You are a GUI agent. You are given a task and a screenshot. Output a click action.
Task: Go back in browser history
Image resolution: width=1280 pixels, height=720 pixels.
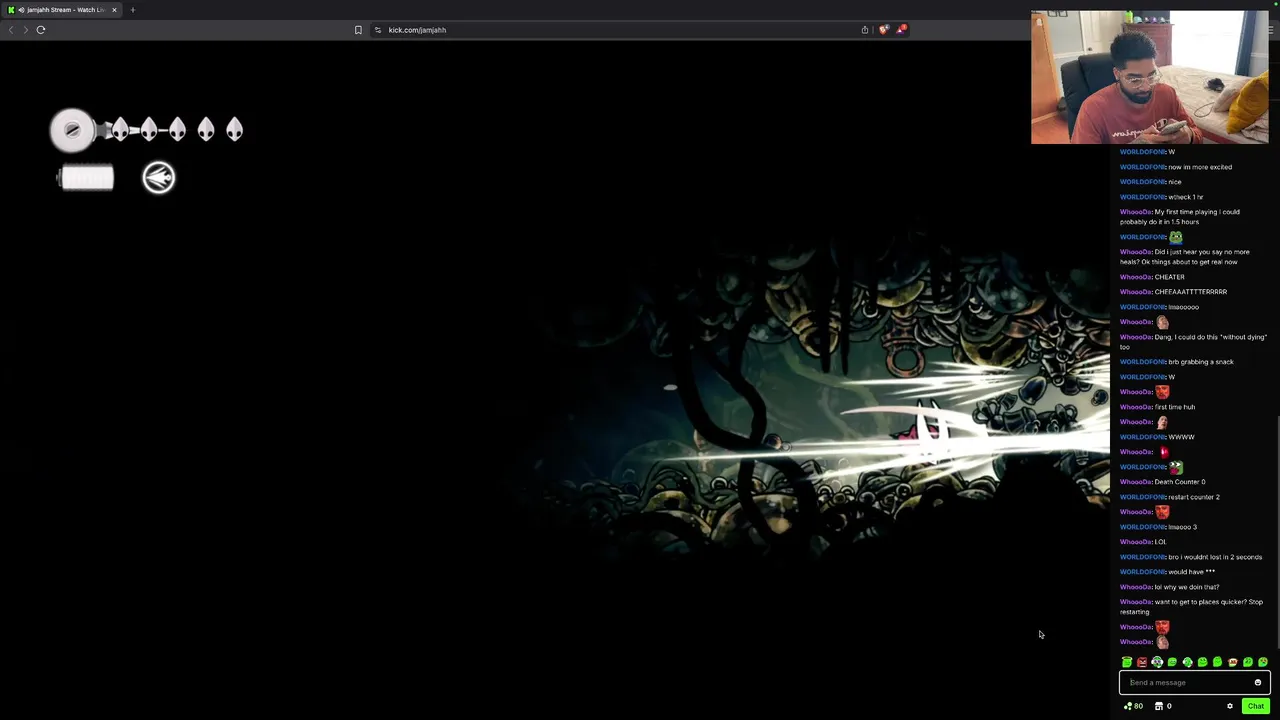pyautogui.click(x=11, y=30)
